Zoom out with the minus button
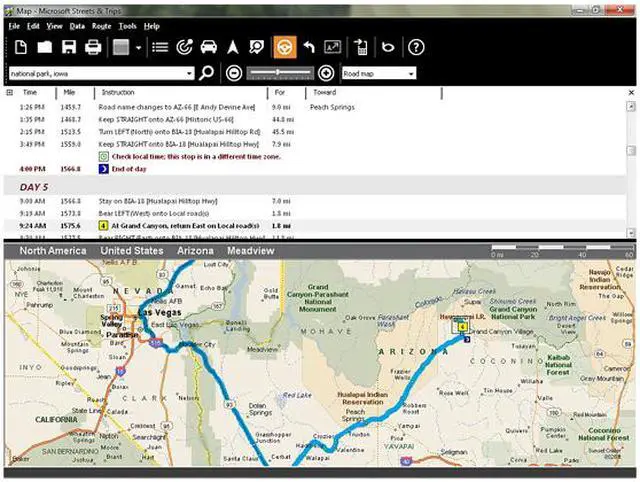Image resolution: width=640 pixels, height=482 pixels. coord(233,73)
